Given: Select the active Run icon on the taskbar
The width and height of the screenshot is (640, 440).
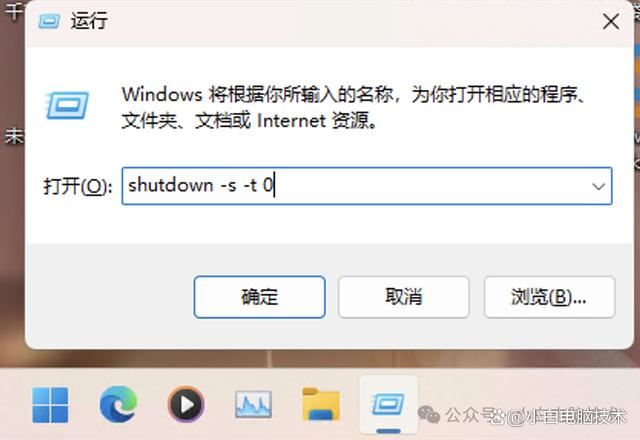Looking at the screenshot, I should (388, 404).
